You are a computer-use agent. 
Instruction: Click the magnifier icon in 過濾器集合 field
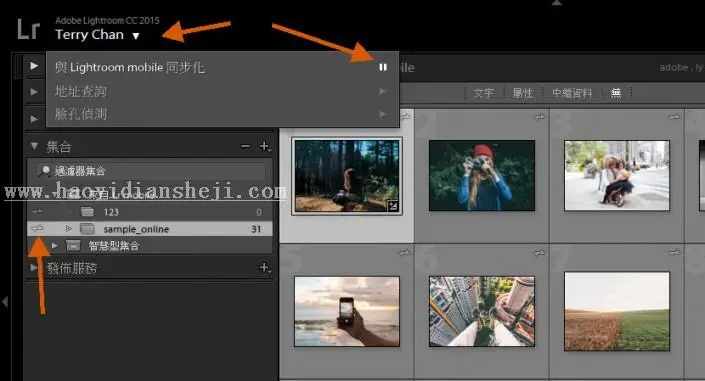(x=44, y=171)
